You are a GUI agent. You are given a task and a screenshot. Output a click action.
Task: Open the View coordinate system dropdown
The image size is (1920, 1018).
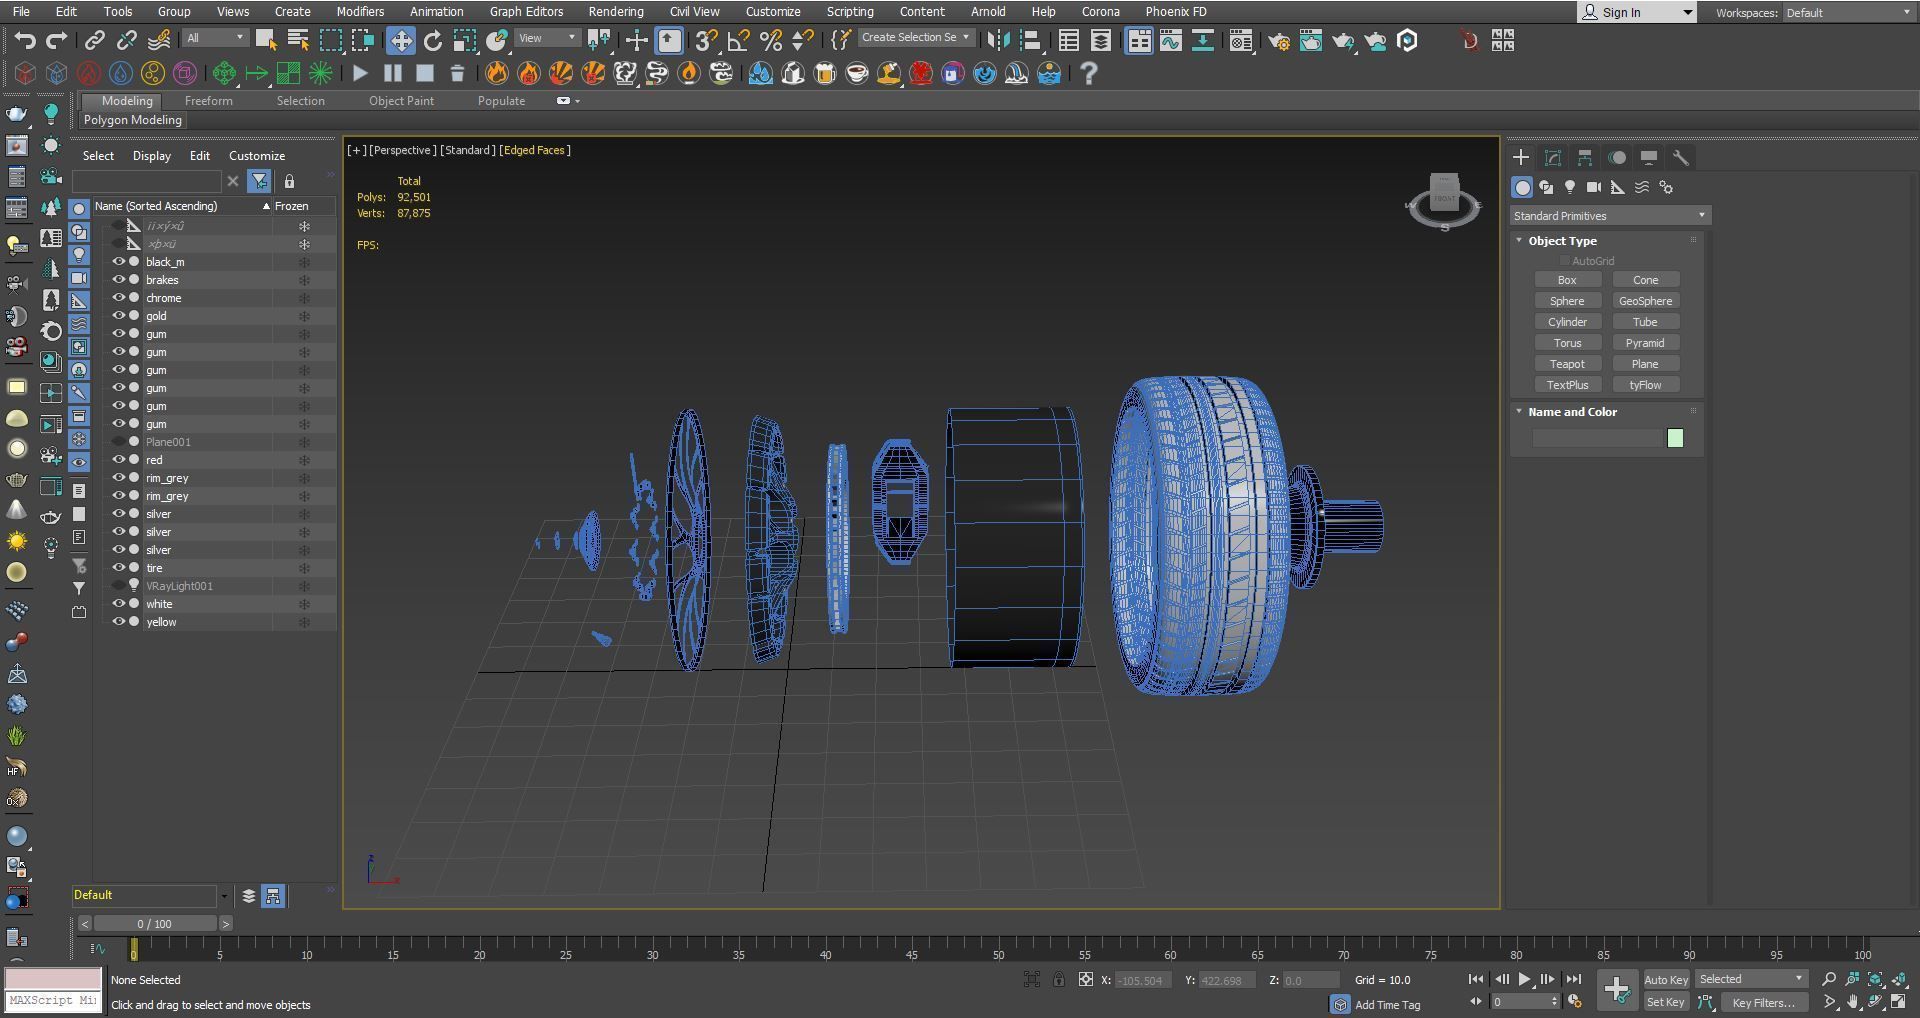point(547,38)
